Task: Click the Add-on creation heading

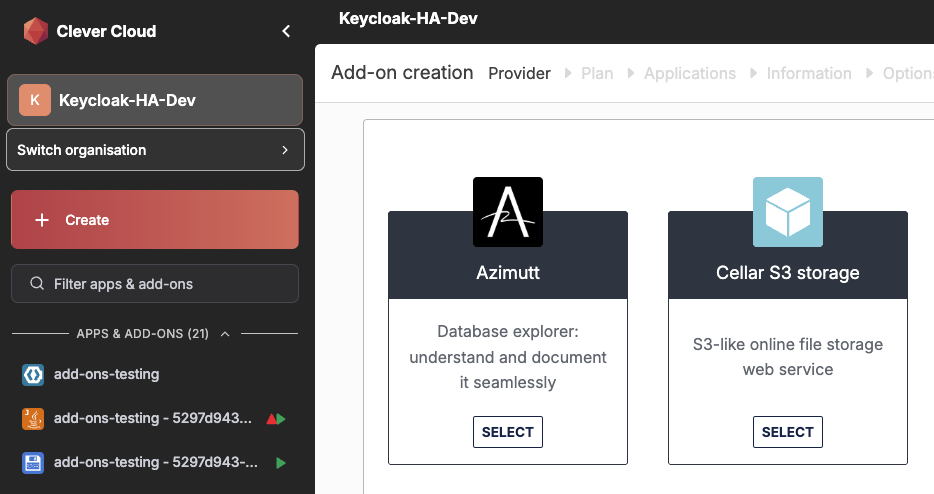Action: (x=402, y=73)
